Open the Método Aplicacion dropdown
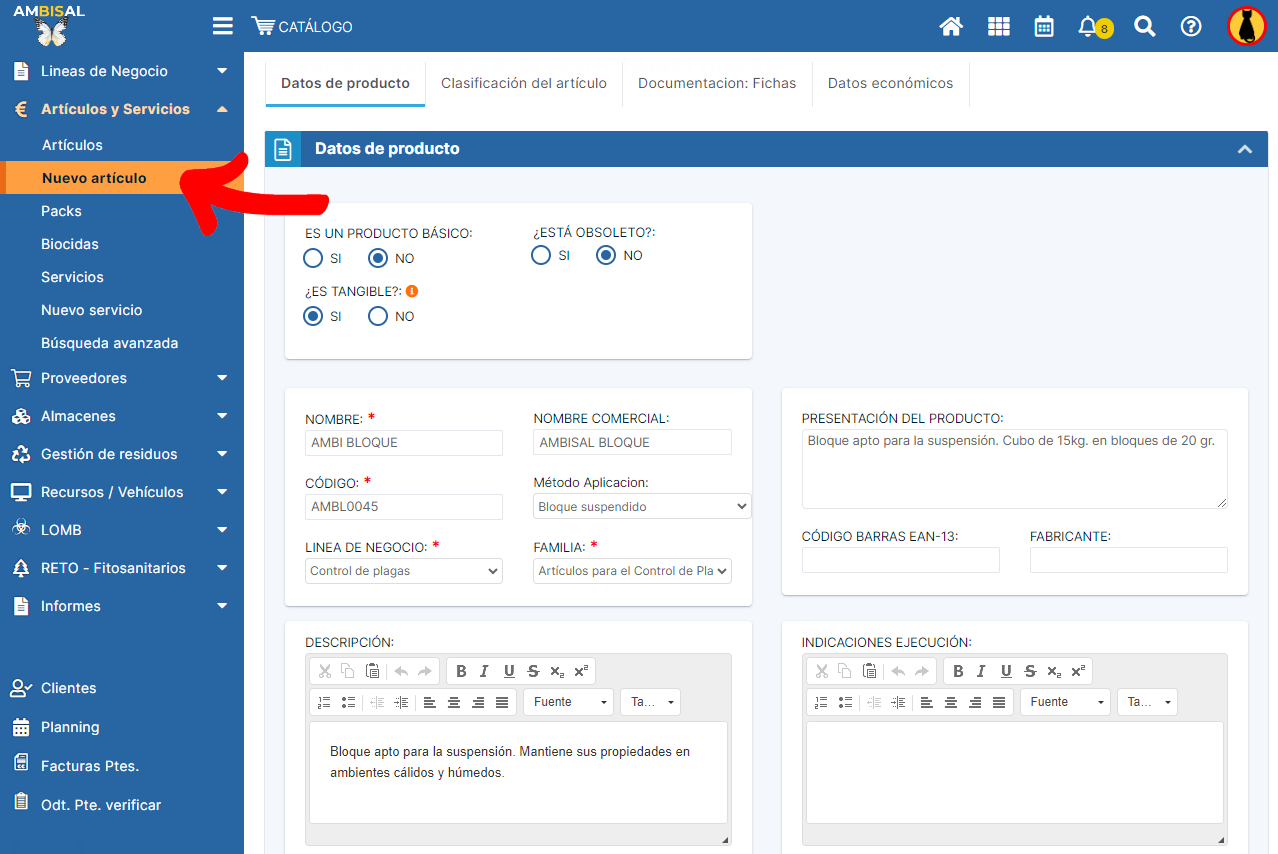 point(641,507)
